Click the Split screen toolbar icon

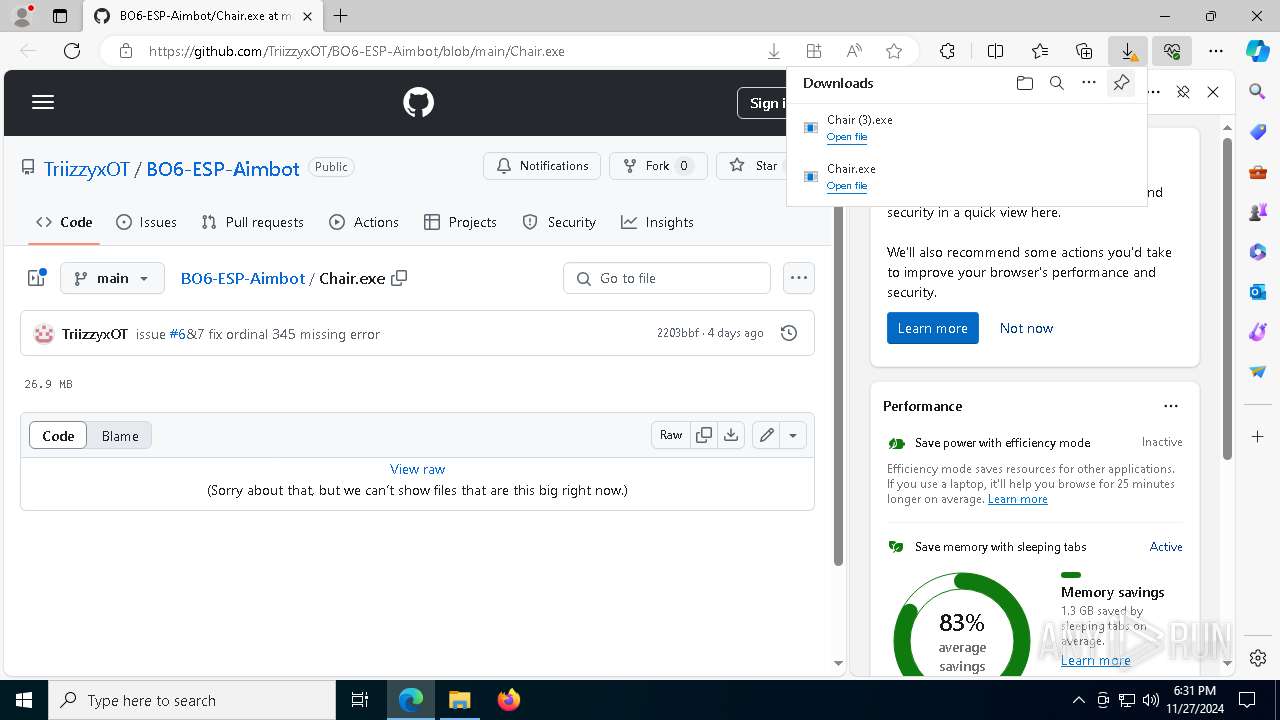point(995,51)
